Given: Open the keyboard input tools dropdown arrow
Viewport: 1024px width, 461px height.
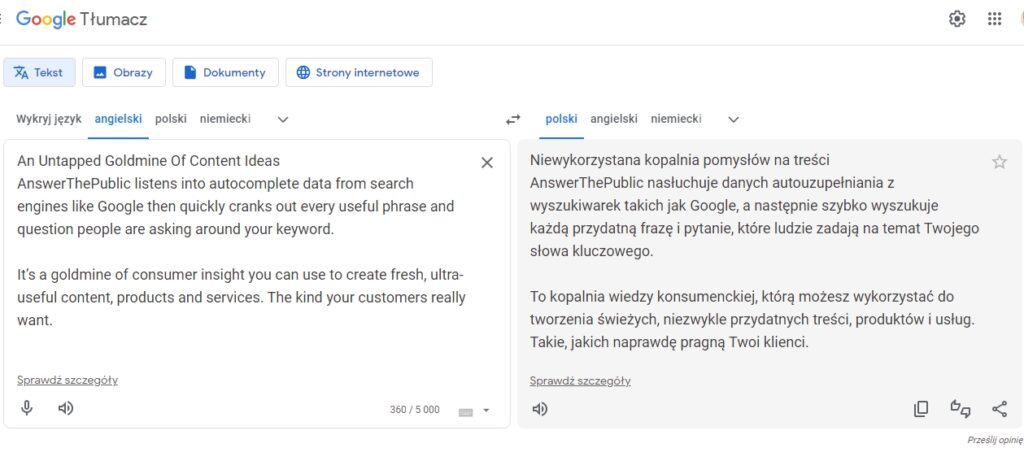Looking at the screenshot, I should (x=486, y=411).
